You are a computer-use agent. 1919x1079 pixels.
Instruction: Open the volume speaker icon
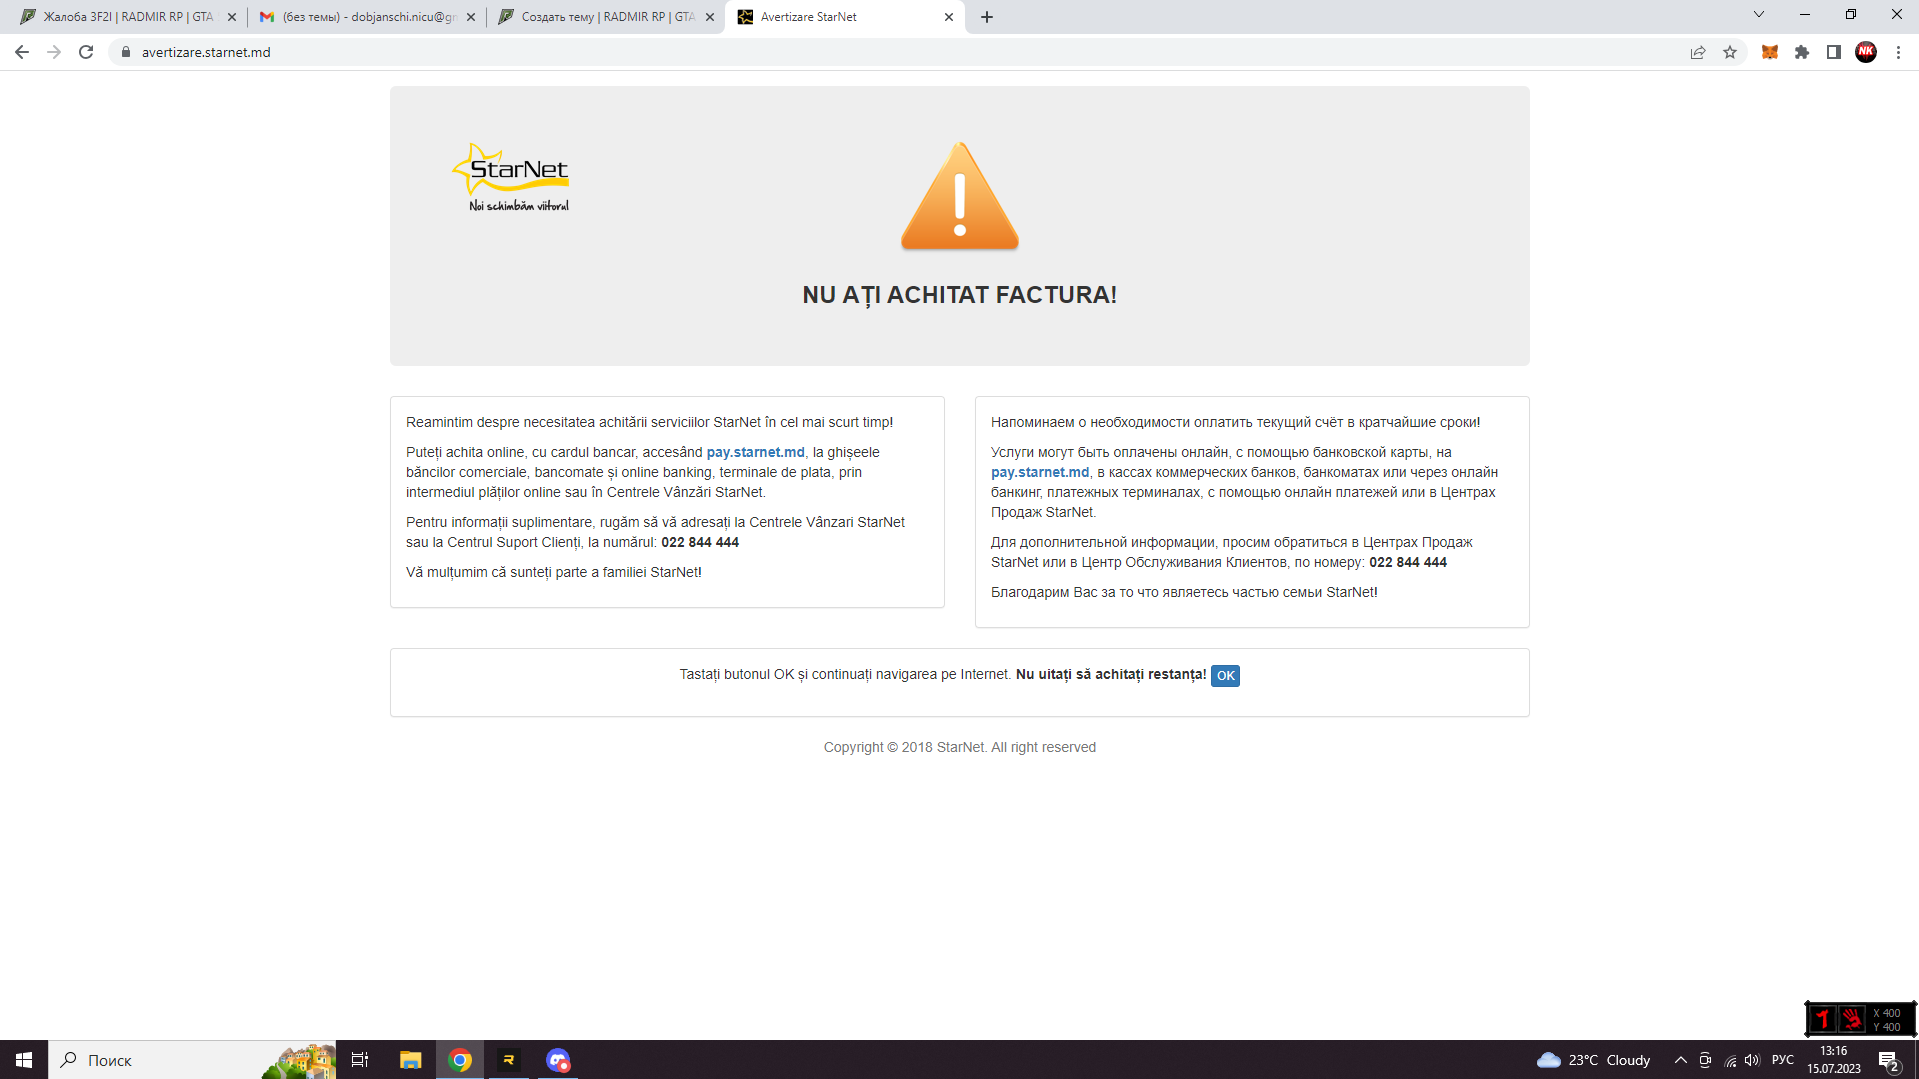(x=1752, y=1060)
